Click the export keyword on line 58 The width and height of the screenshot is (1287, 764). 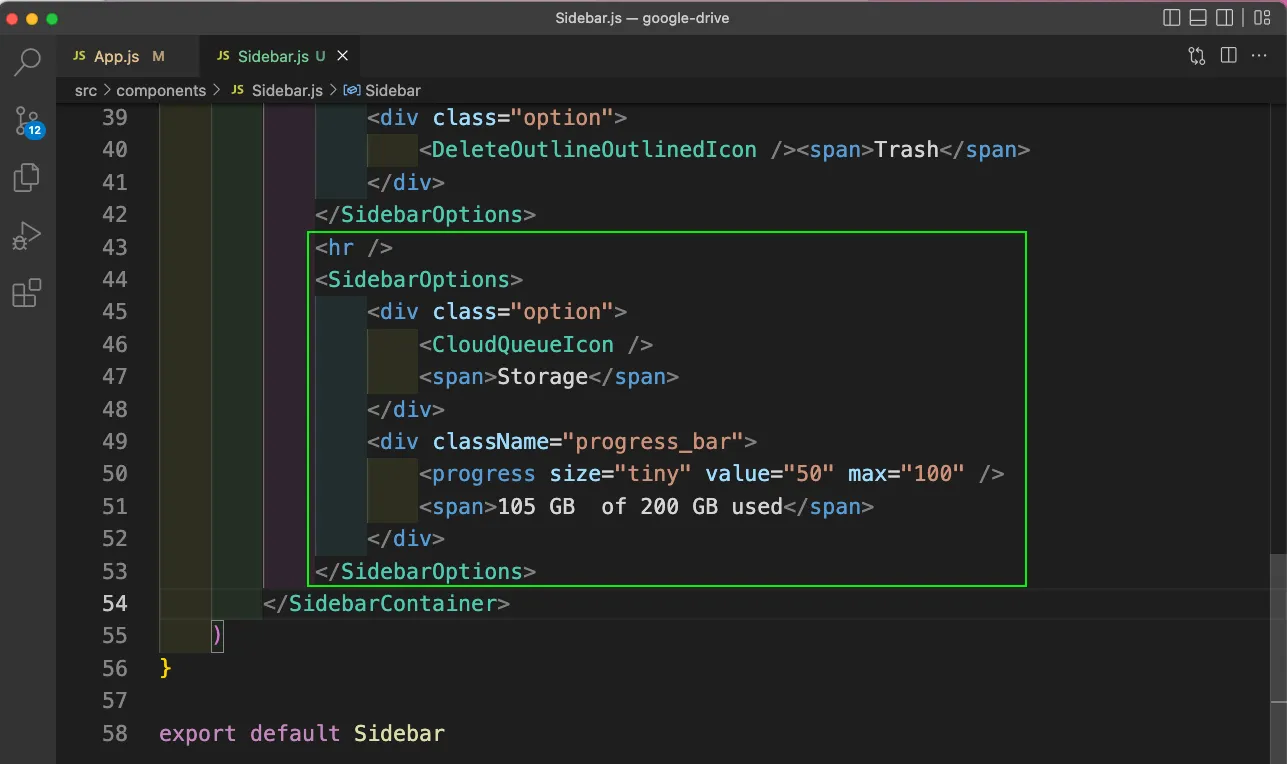tap(198, 733)
